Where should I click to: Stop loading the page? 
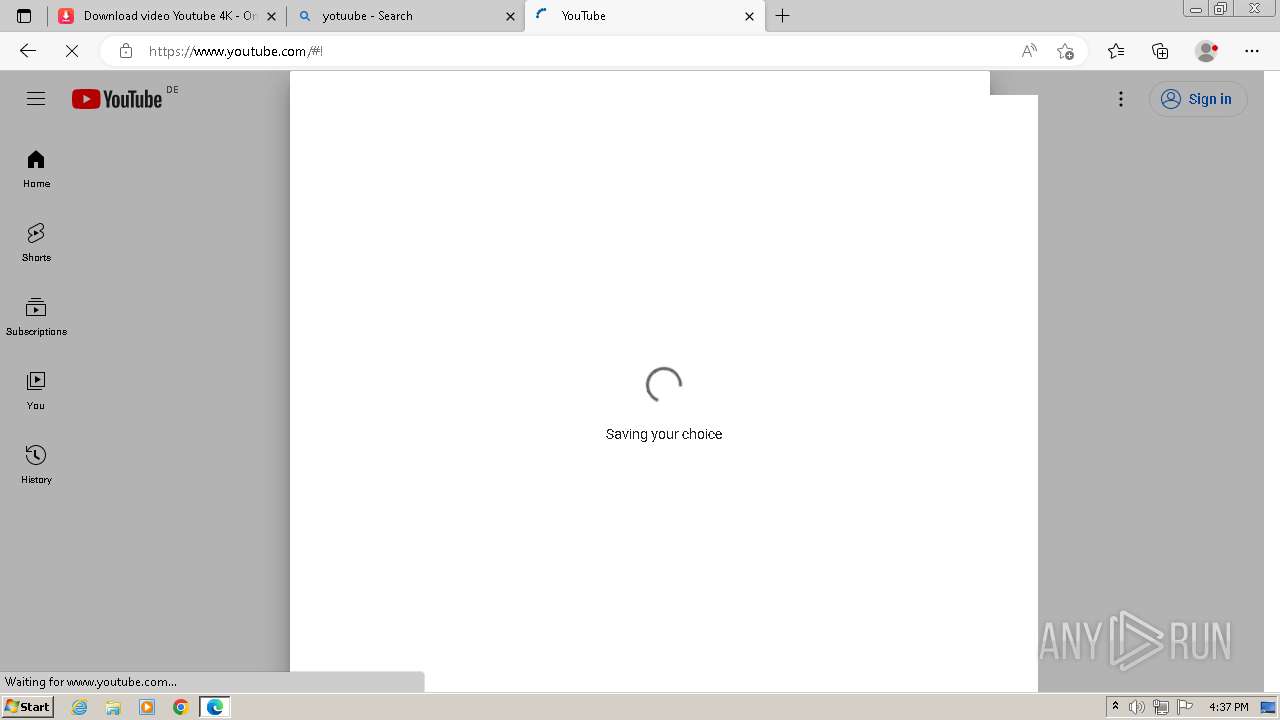coord(72,51)
